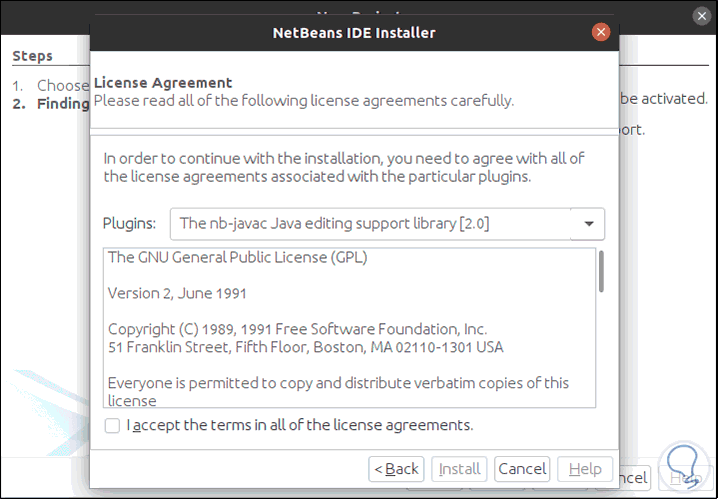Open the Plugins combo box
This screenshot has width=718, height=499.
370,223
